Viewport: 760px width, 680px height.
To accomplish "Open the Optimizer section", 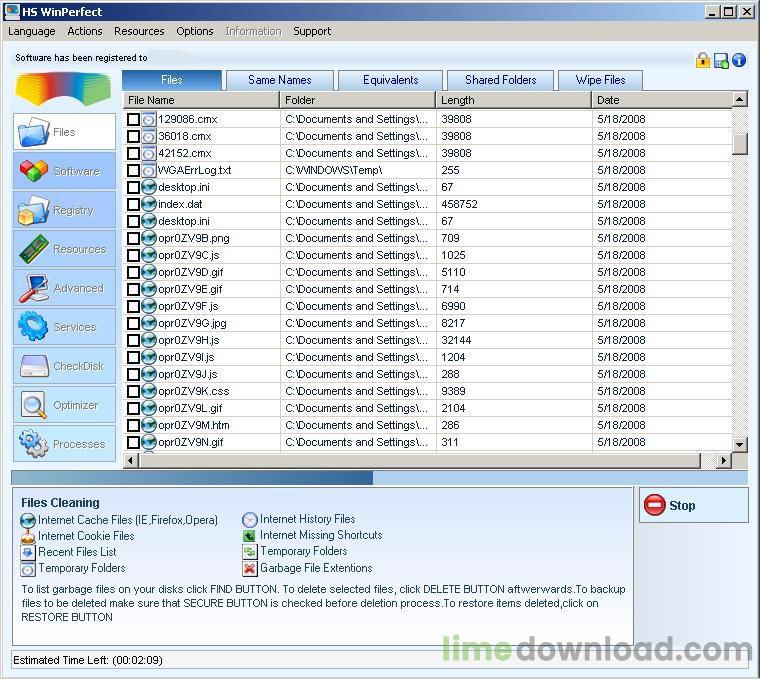I will pos(64,405).
